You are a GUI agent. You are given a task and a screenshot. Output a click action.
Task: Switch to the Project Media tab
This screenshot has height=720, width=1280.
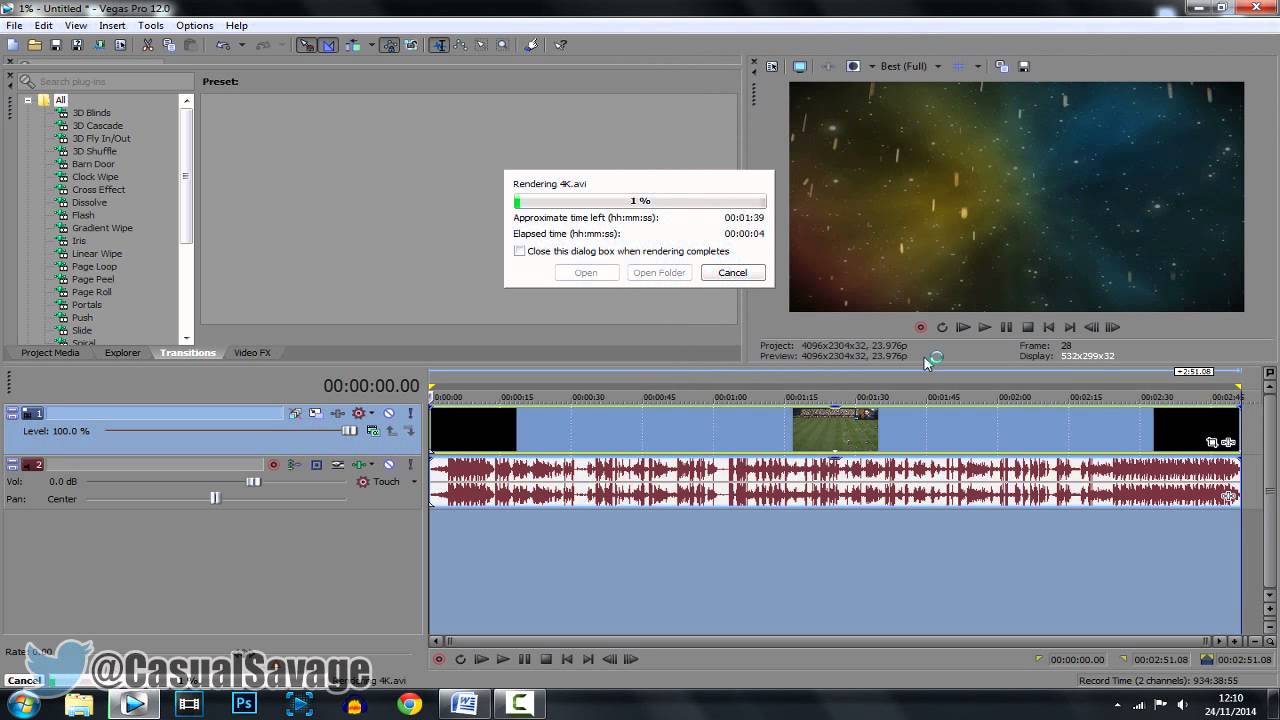pos(50,353)
